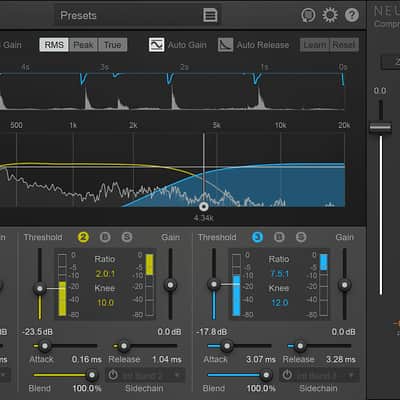Bypass band 2 with its B icon

point(105,237)
